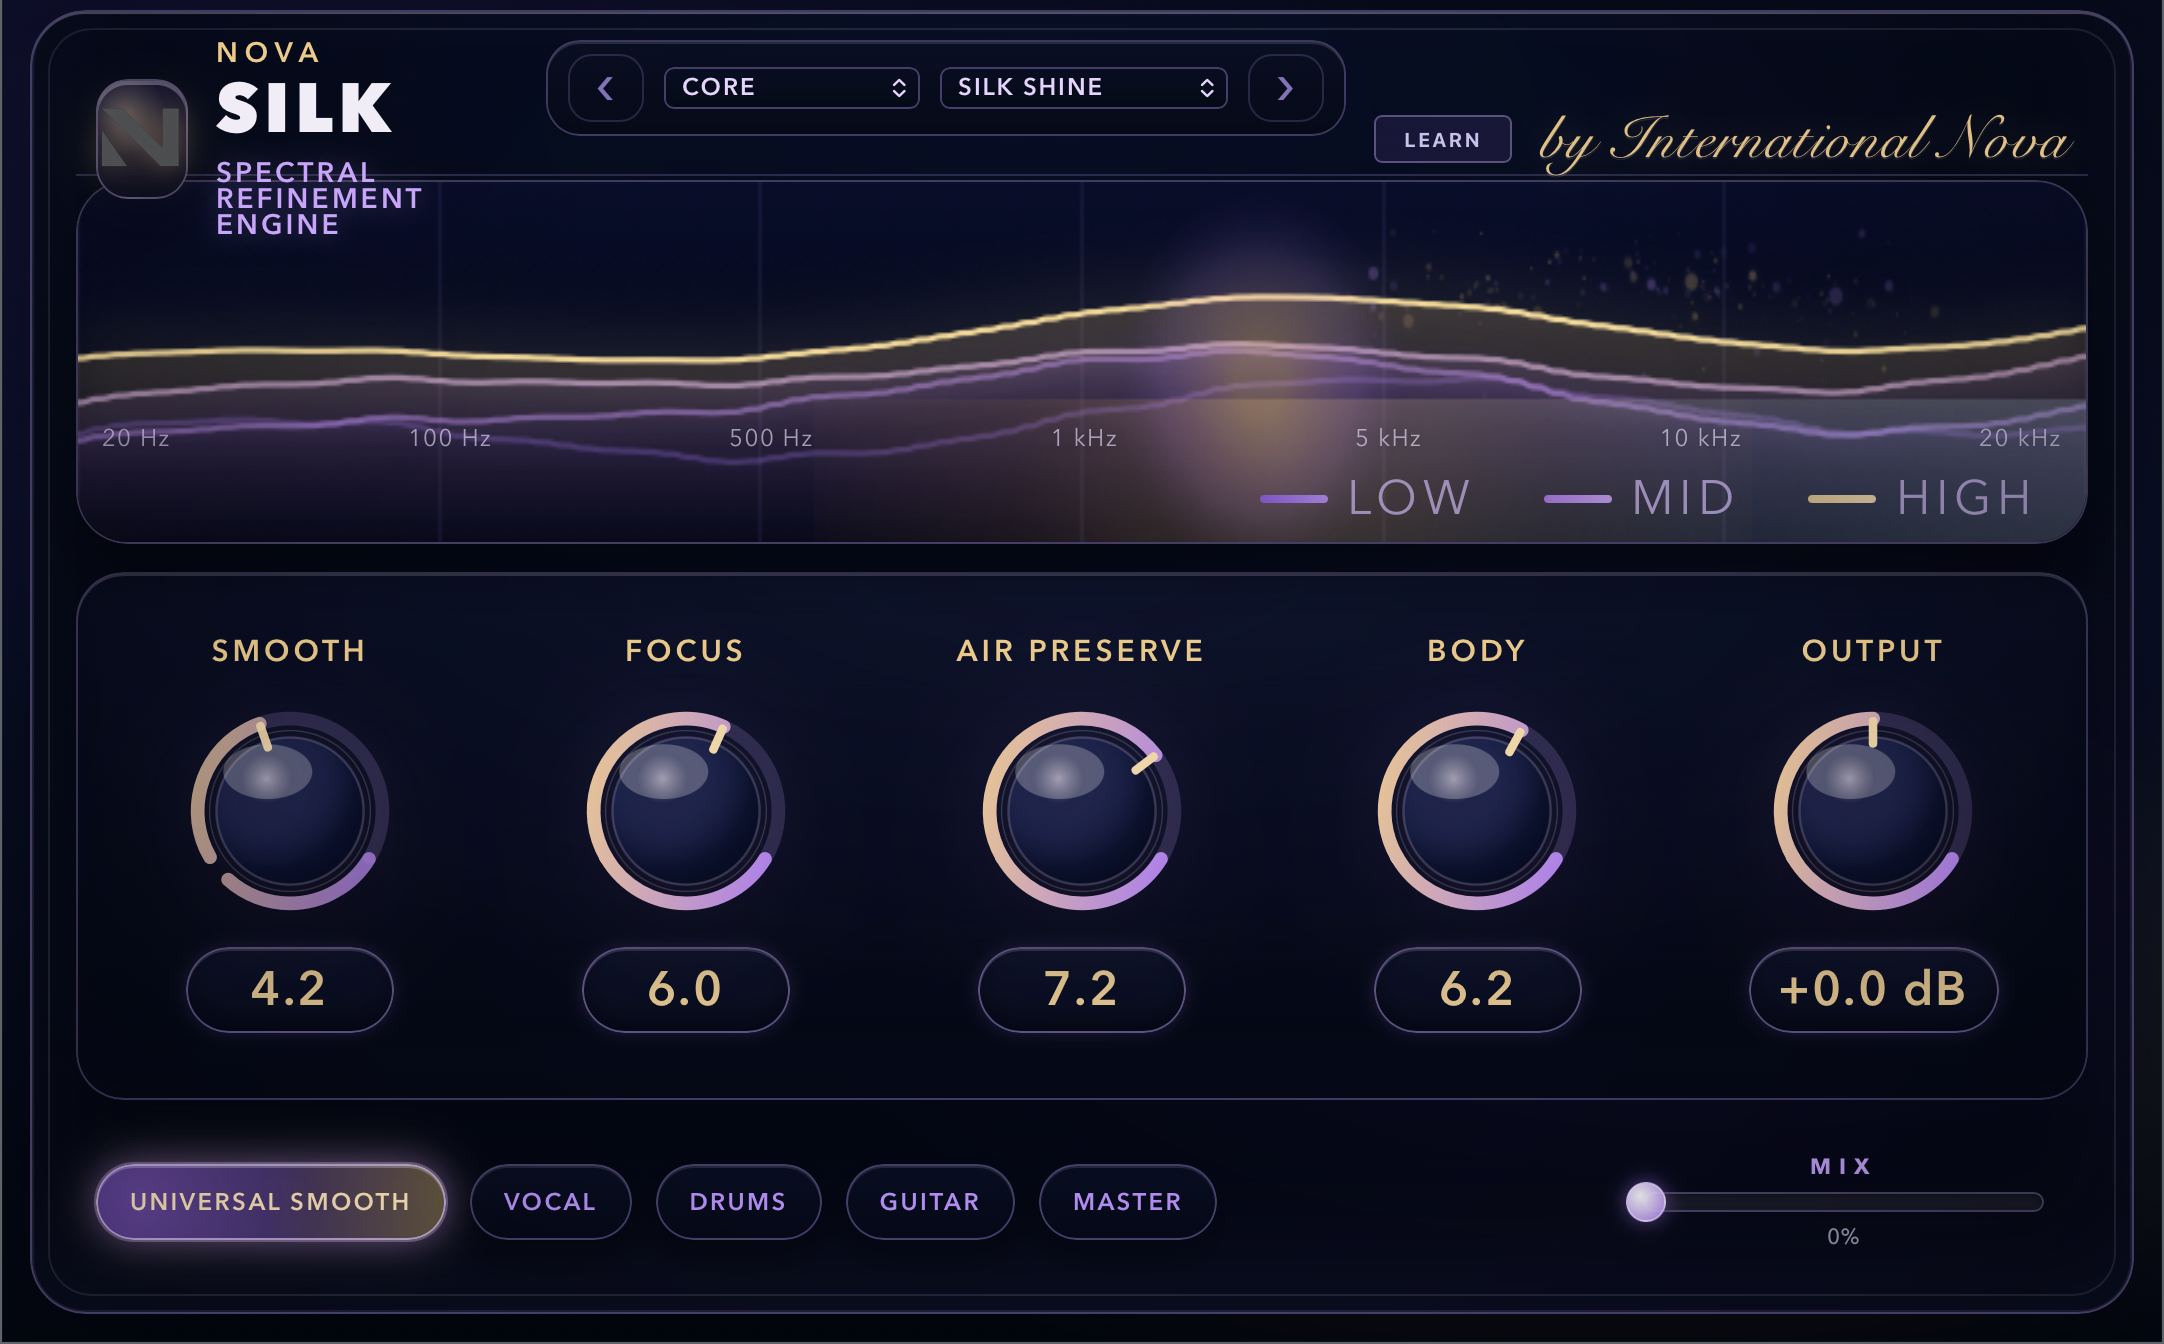Image resolution: width=2164 pixels, height=1344 pixels.
Task: Go to previous preset with left arrow
Action: tap(606, 88)
